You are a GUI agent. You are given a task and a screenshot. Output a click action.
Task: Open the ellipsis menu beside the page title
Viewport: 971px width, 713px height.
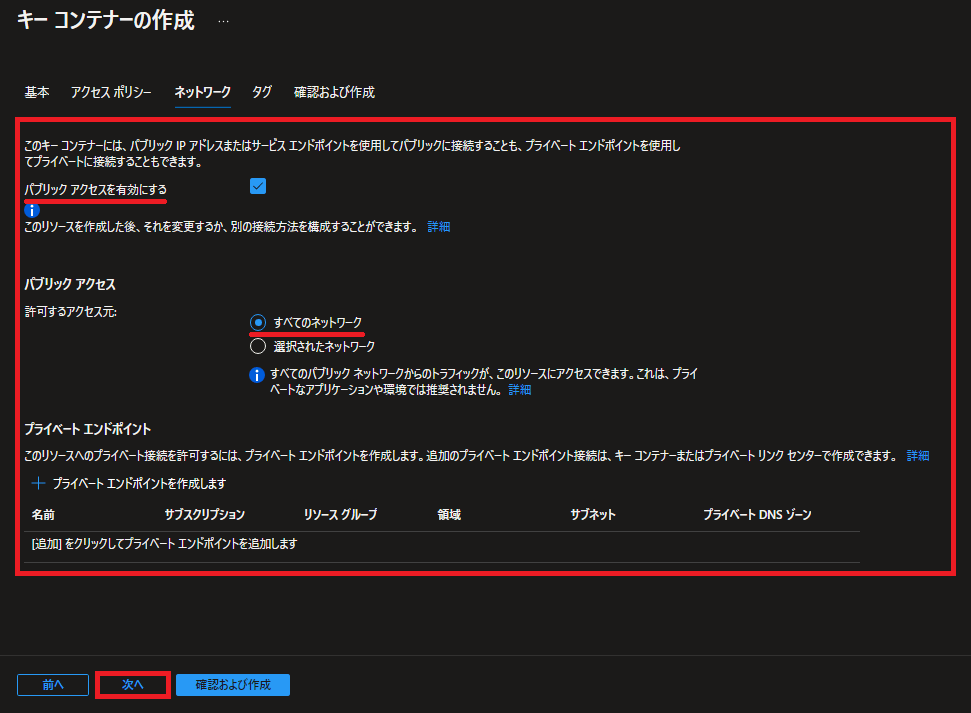click(224, 22)
